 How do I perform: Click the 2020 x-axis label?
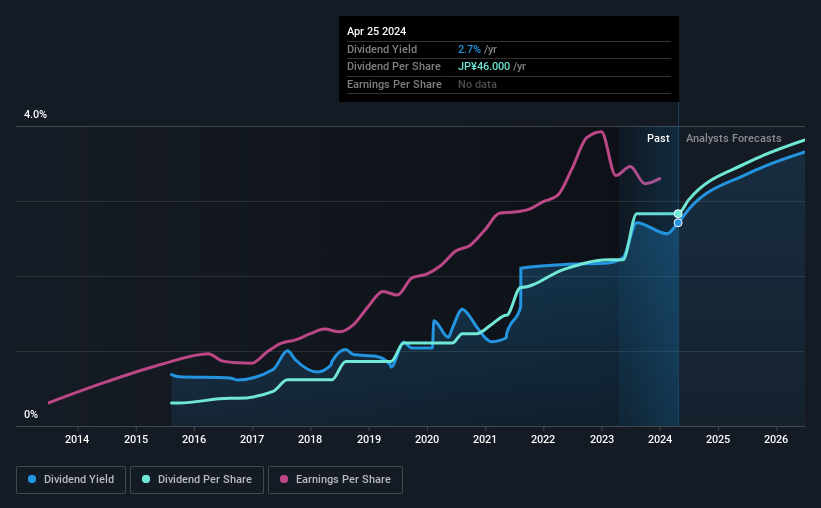pyautogui.click(x=427, y=439)
